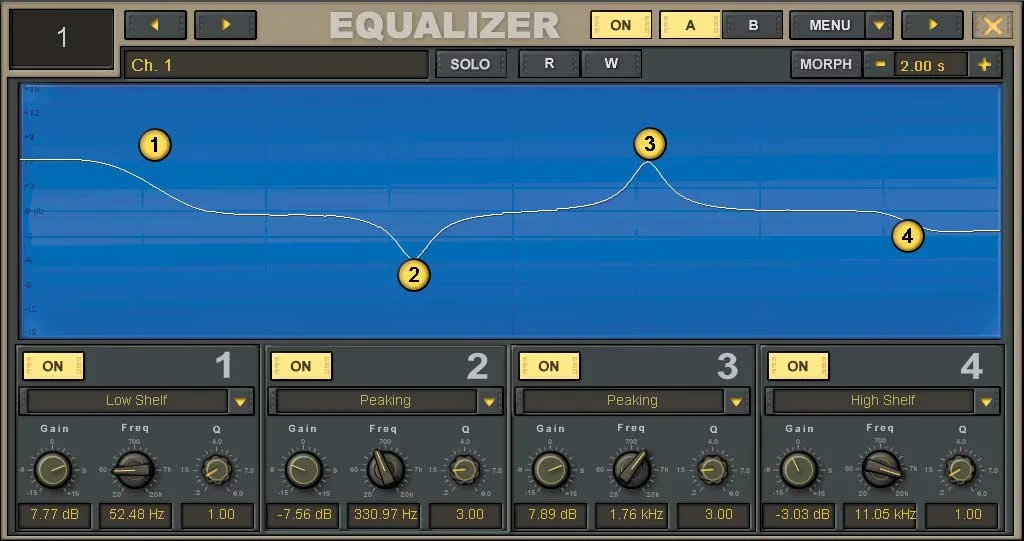Click band 1 Q value 1.00 field
1024x541 pixels.
[218, 515]
